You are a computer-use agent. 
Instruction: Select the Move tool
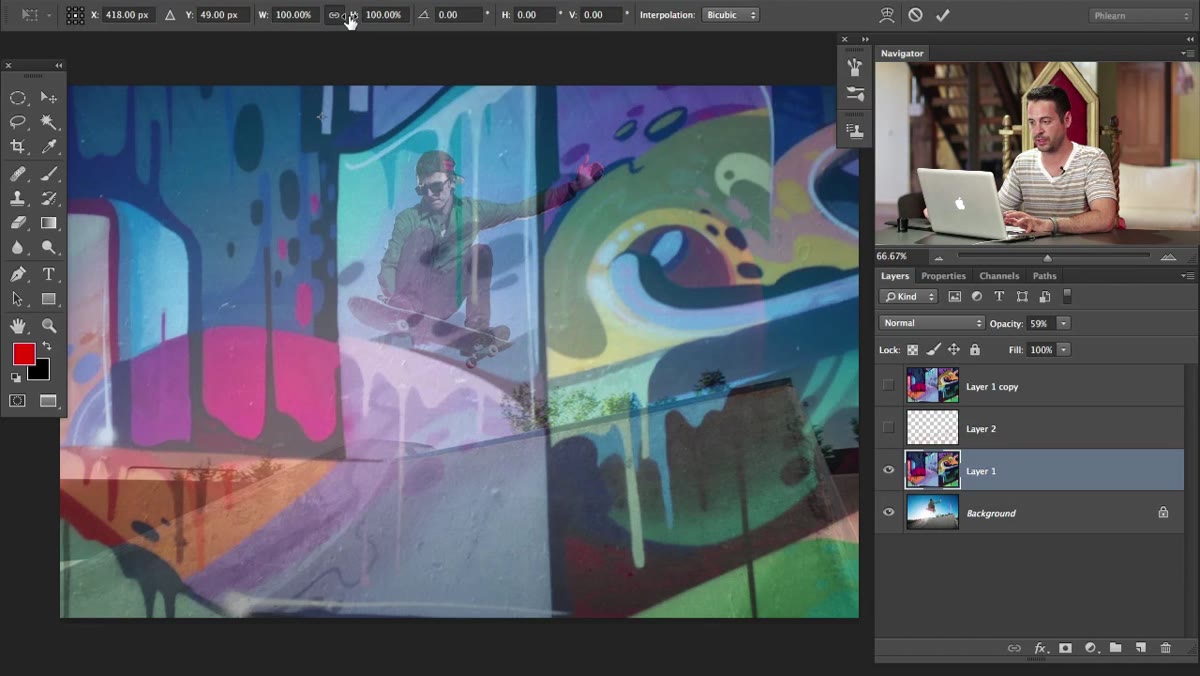(48, 97)
